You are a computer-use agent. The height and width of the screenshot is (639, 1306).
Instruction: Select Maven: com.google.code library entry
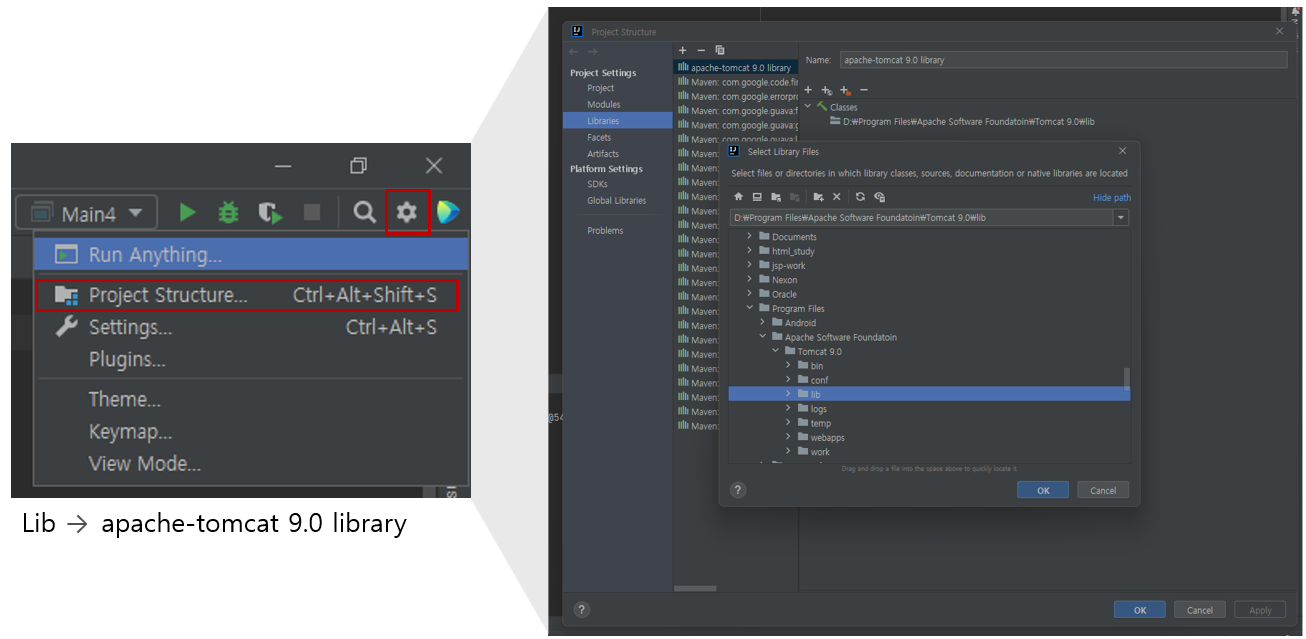pos(736,81)
